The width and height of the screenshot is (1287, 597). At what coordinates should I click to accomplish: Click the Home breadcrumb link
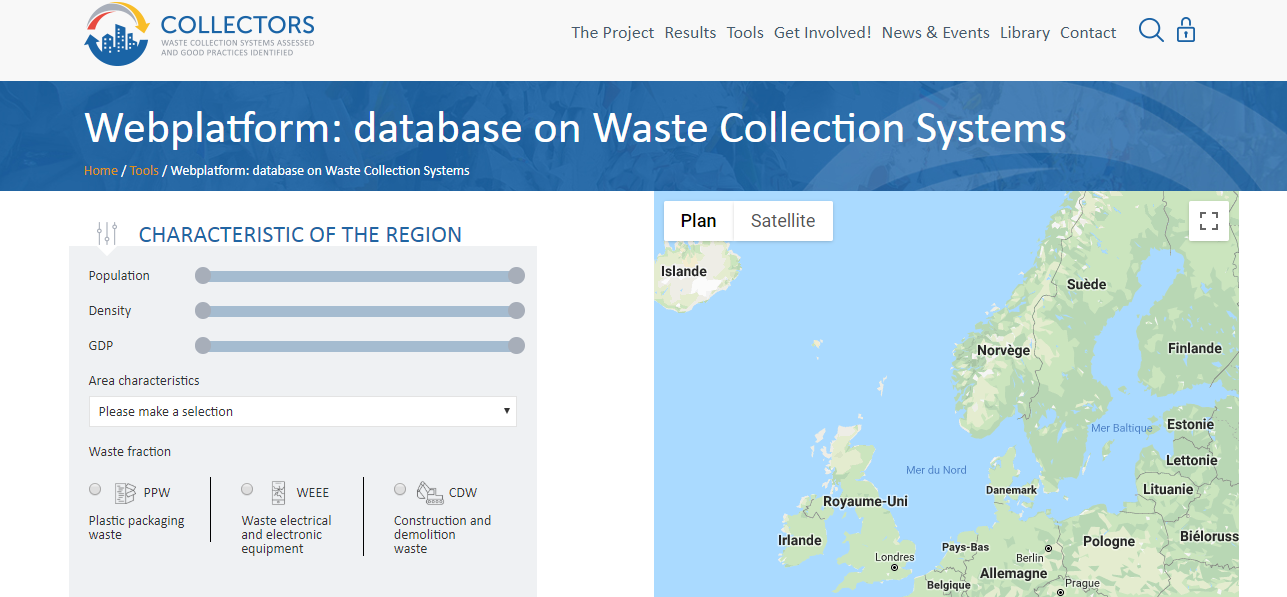click(x=100, y=170)
